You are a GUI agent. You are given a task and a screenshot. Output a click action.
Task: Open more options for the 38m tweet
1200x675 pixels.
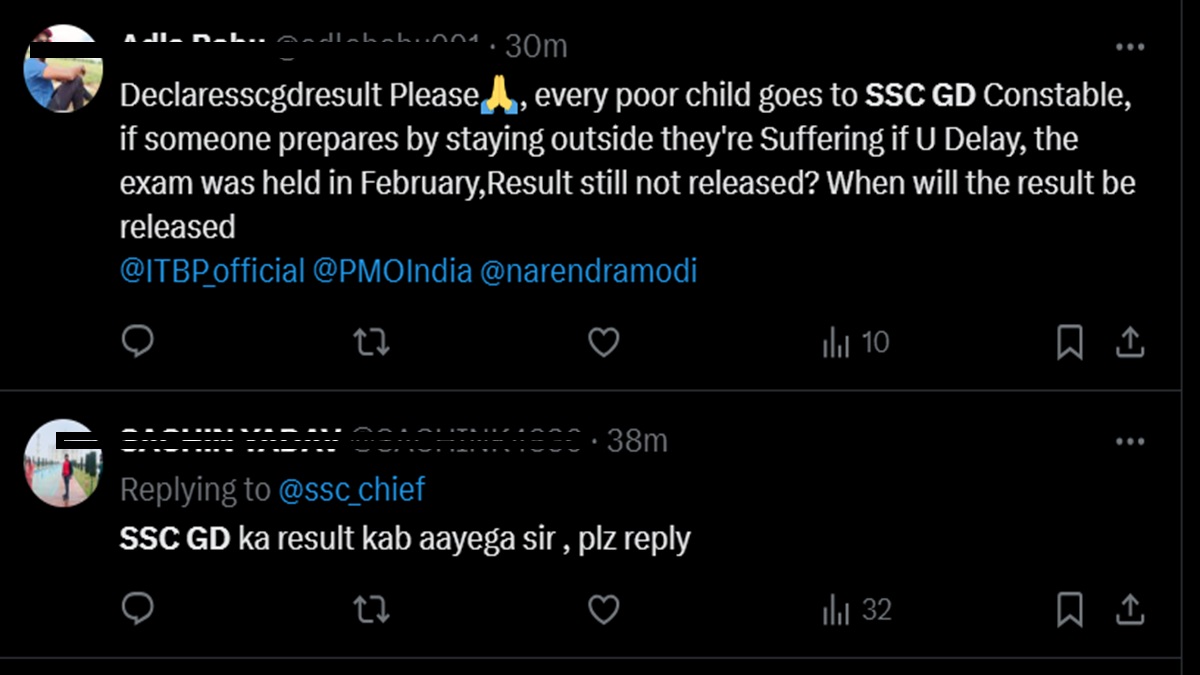(1129, 441)
